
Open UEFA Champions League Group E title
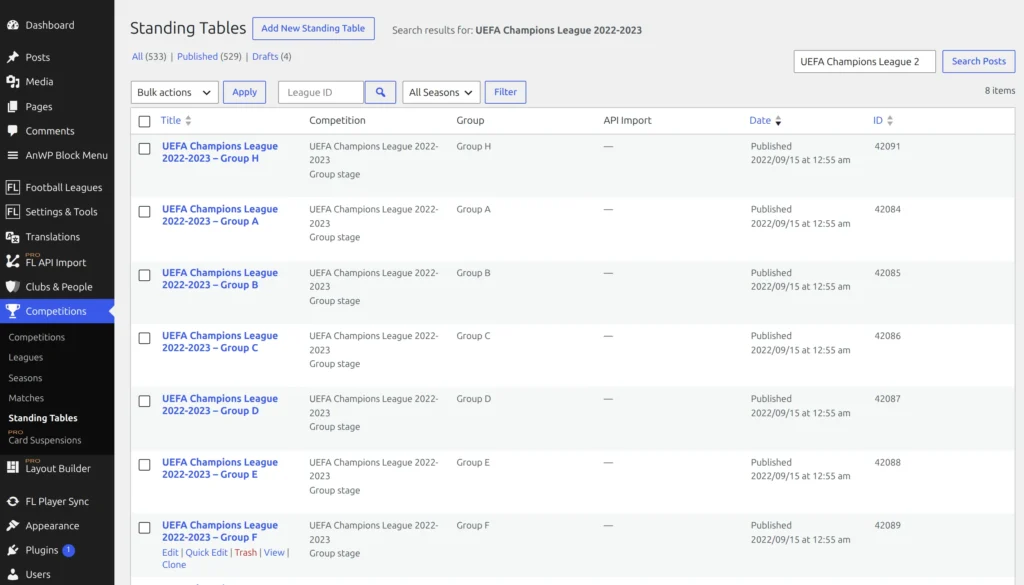click(219, 468)
